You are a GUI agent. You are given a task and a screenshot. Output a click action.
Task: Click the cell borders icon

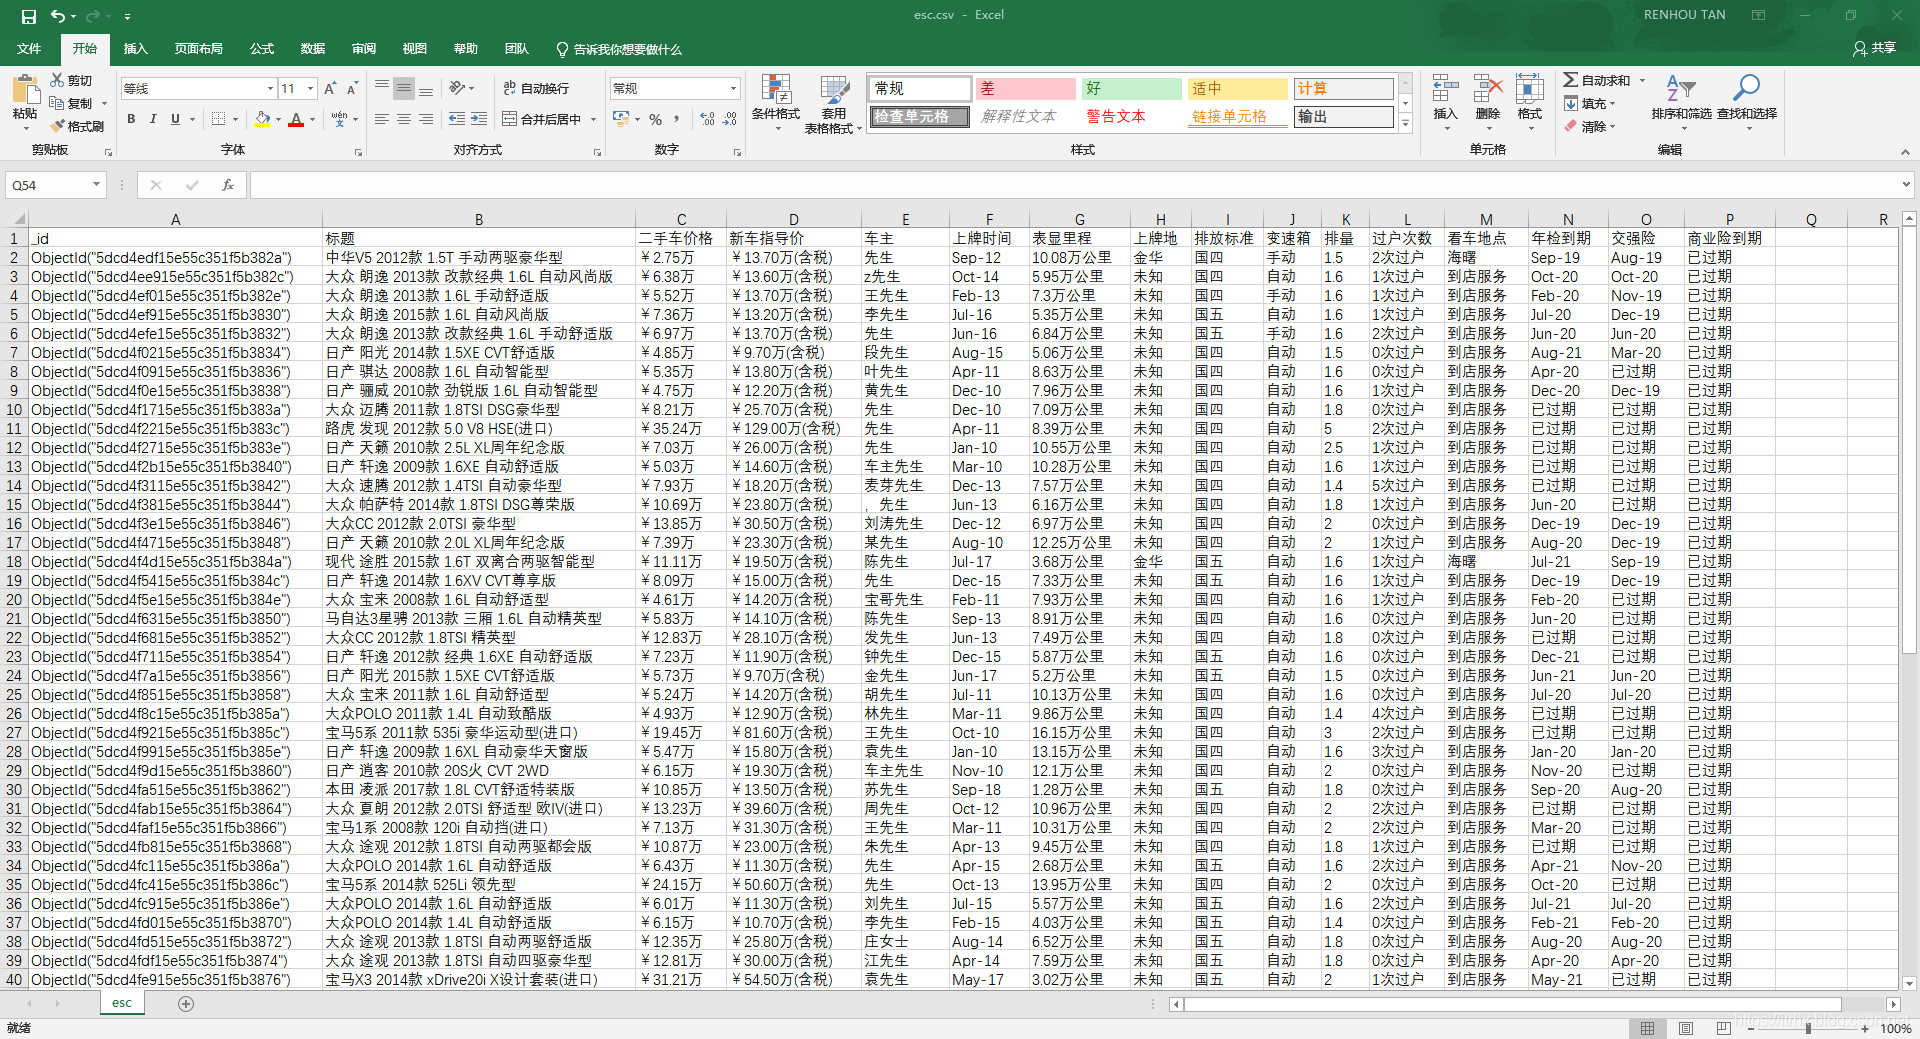pos(218,119)
